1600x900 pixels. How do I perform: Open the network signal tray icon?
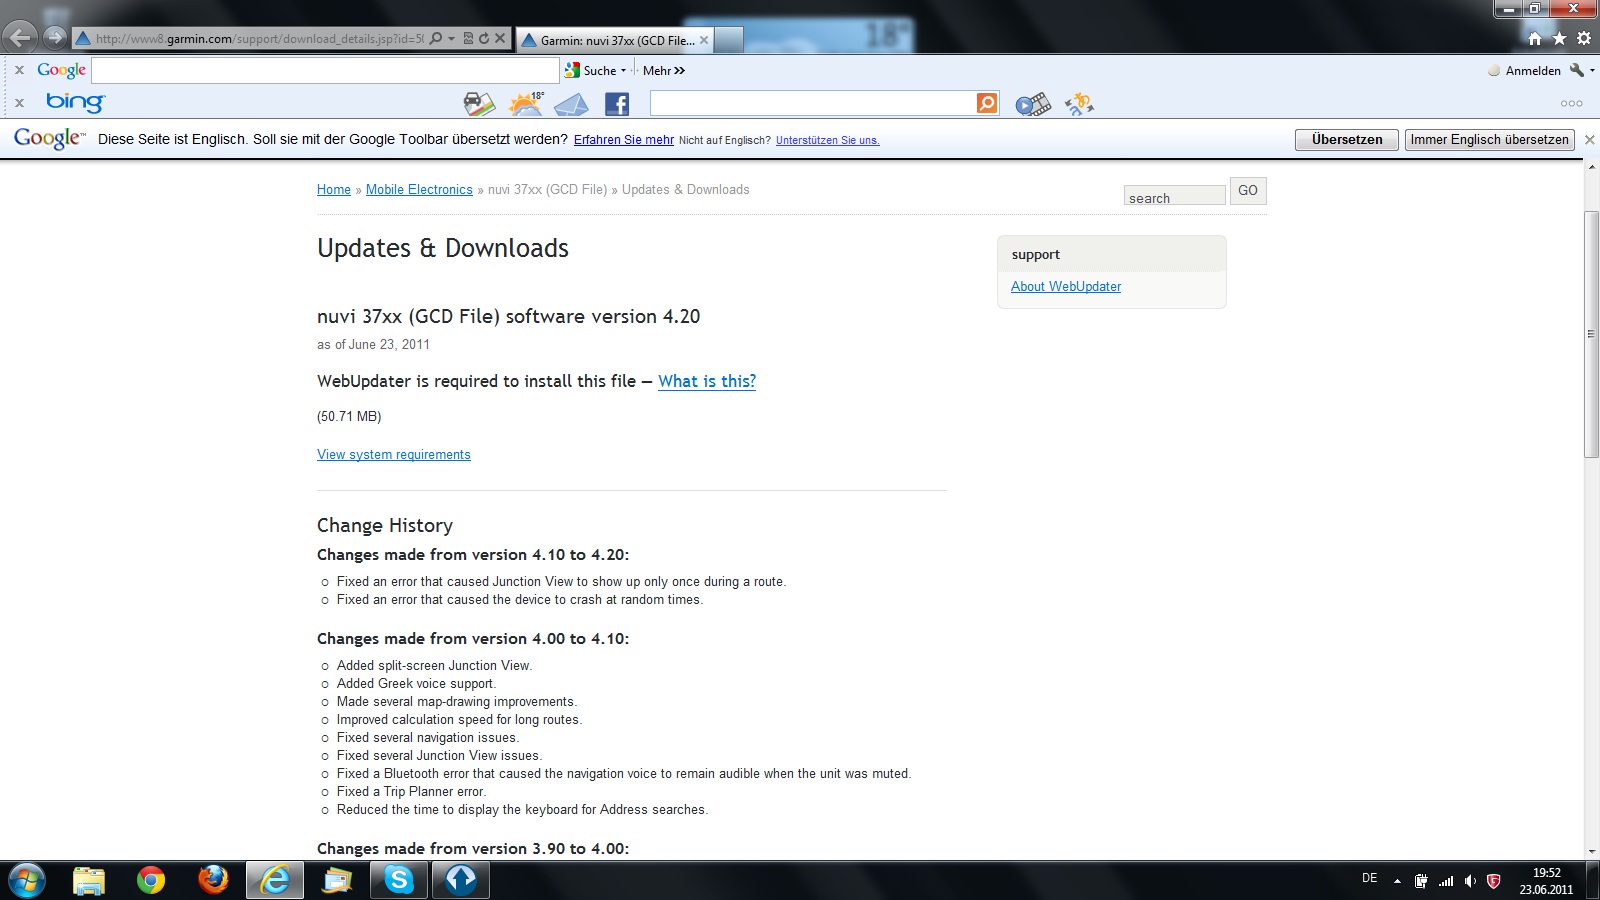(x=1446, y=881)
